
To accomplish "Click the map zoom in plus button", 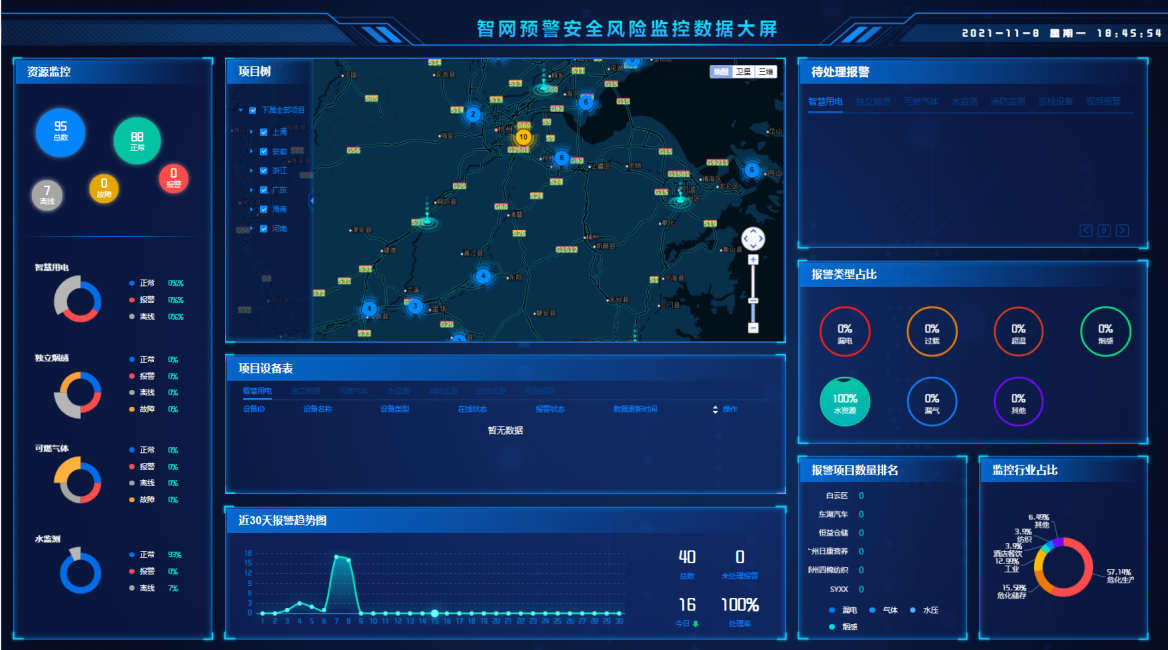I will pyautogui.click(x=753, y=260).
